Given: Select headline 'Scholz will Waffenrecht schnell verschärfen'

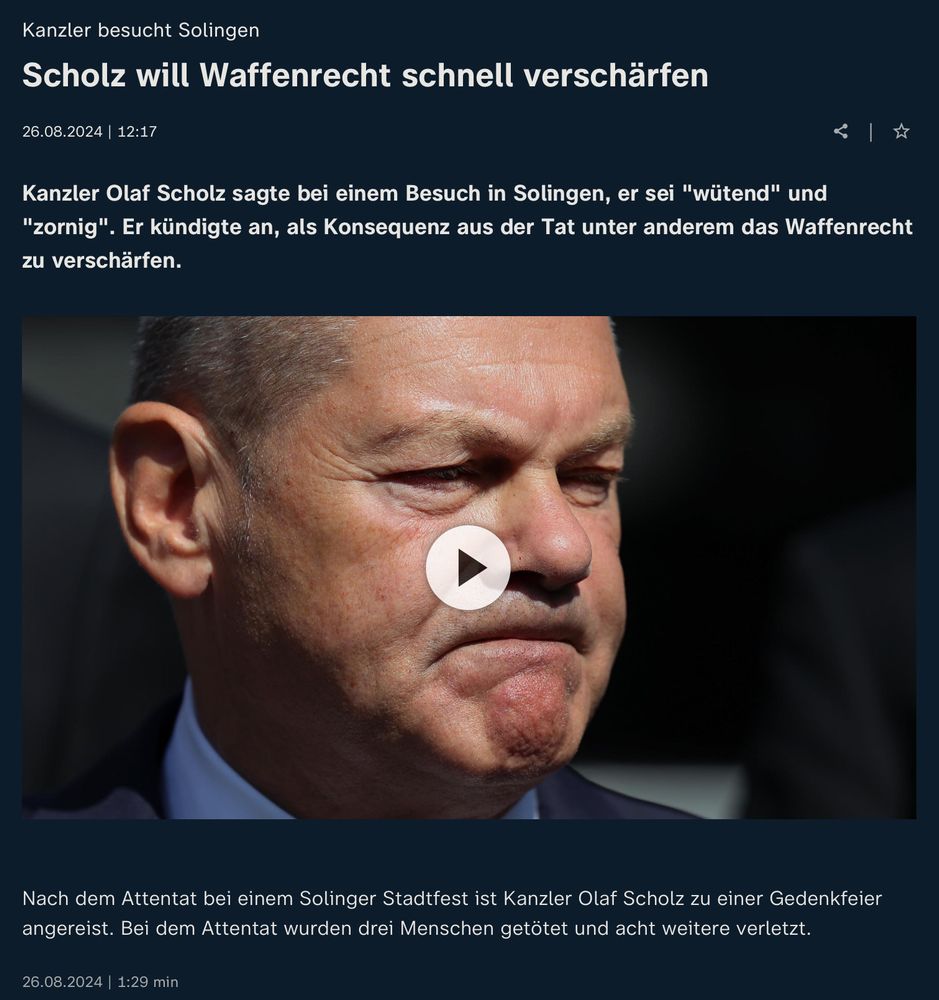Looking at the screenshot, I should click(365, 75).
